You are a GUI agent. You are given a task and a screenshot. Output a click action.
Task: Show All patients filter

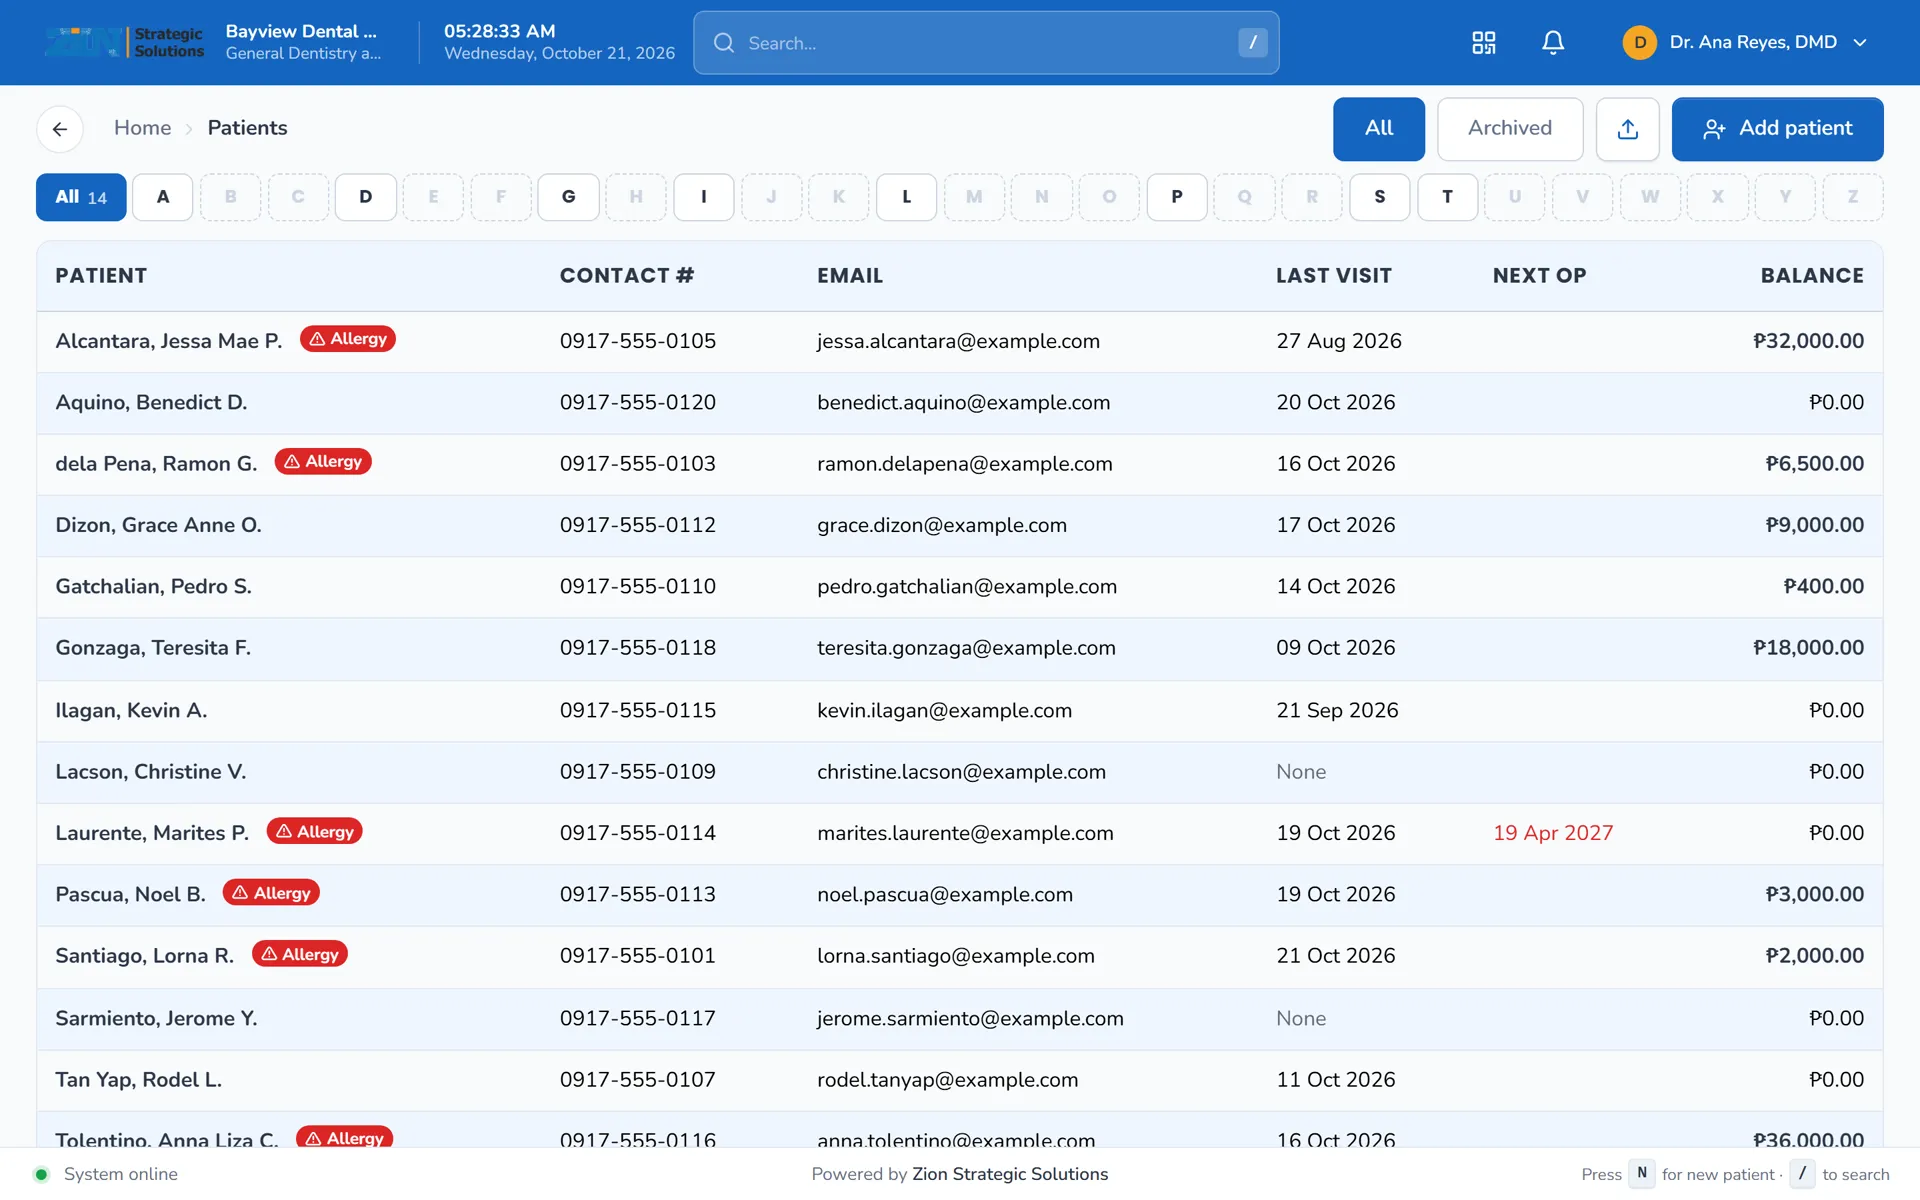click(x=1378, y=129)
